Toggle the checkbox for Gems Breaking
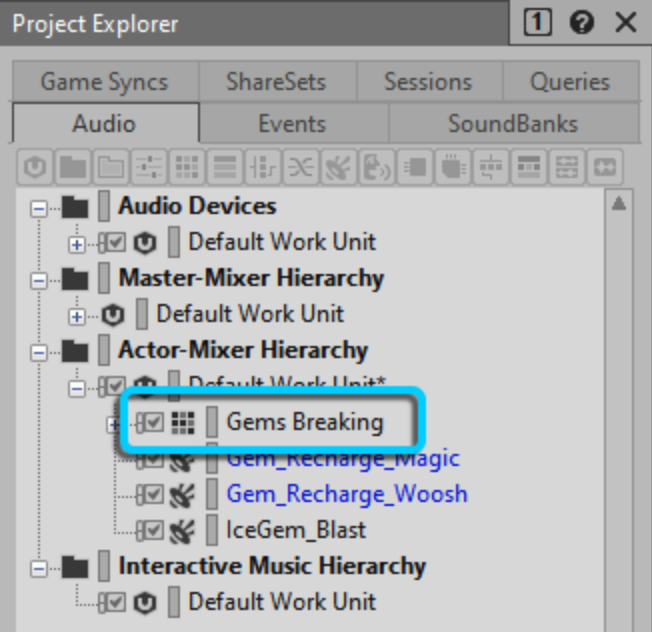Image resolution: width=652 pixels, height=632 pixels. click(152, 423)
